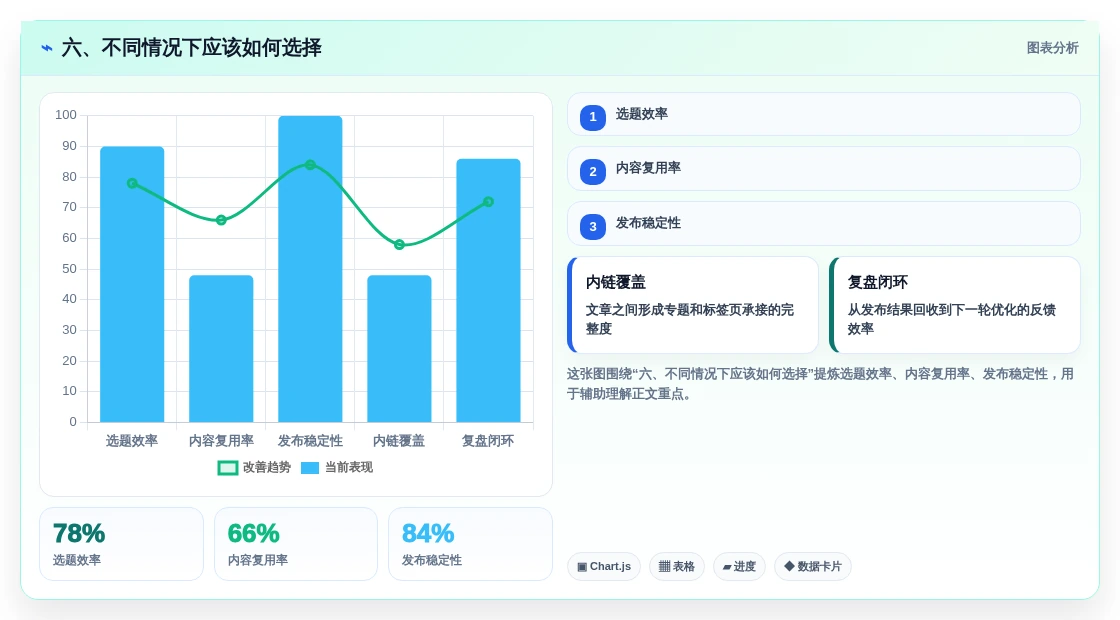Open the 复盘闭环 info card
Screen dimensions: 1120x620
[x=954, y=305]
